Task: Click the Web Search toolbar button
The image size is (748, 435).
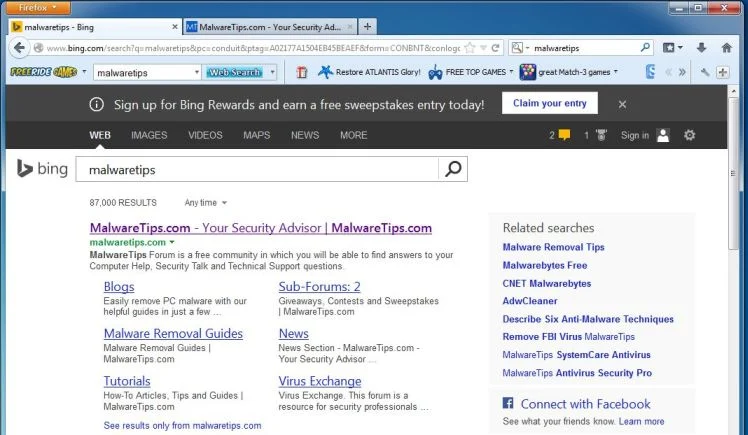Action: (x=234, y=72)
